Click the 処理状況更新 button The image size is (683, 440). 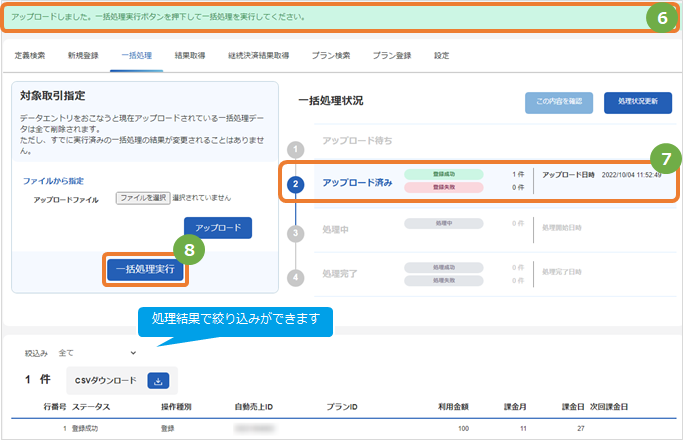tap(638, 103)
